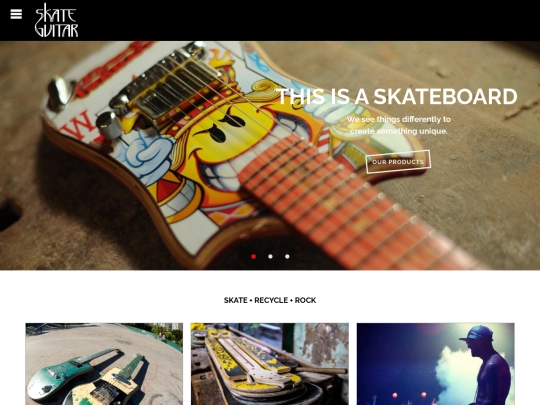Jump to the third carousel slide dot
This screenshot has height=405, width=540.
tap(287, 257)
